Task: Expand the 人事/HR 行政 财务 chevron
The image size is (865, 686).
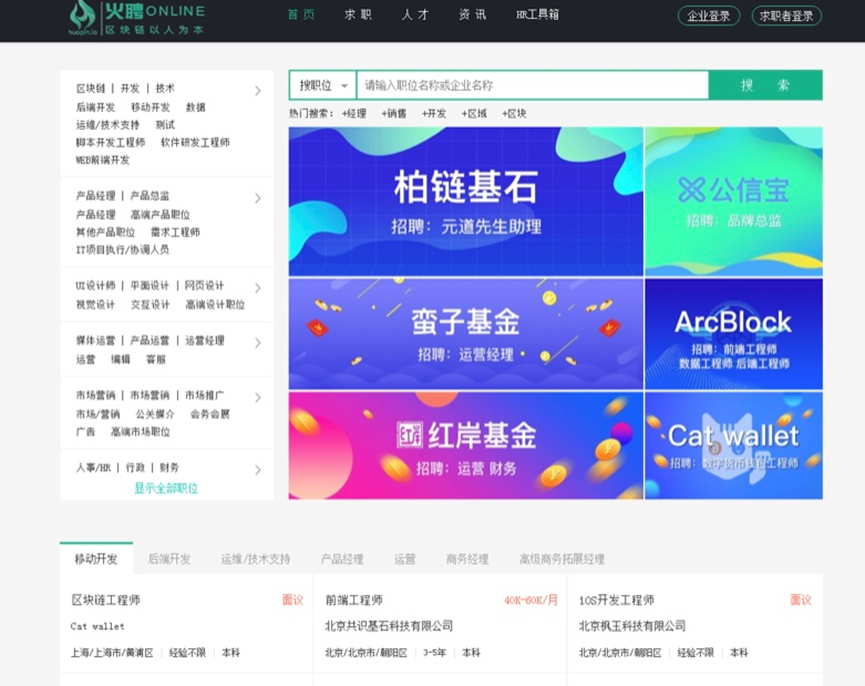Action: click(258, 470)
